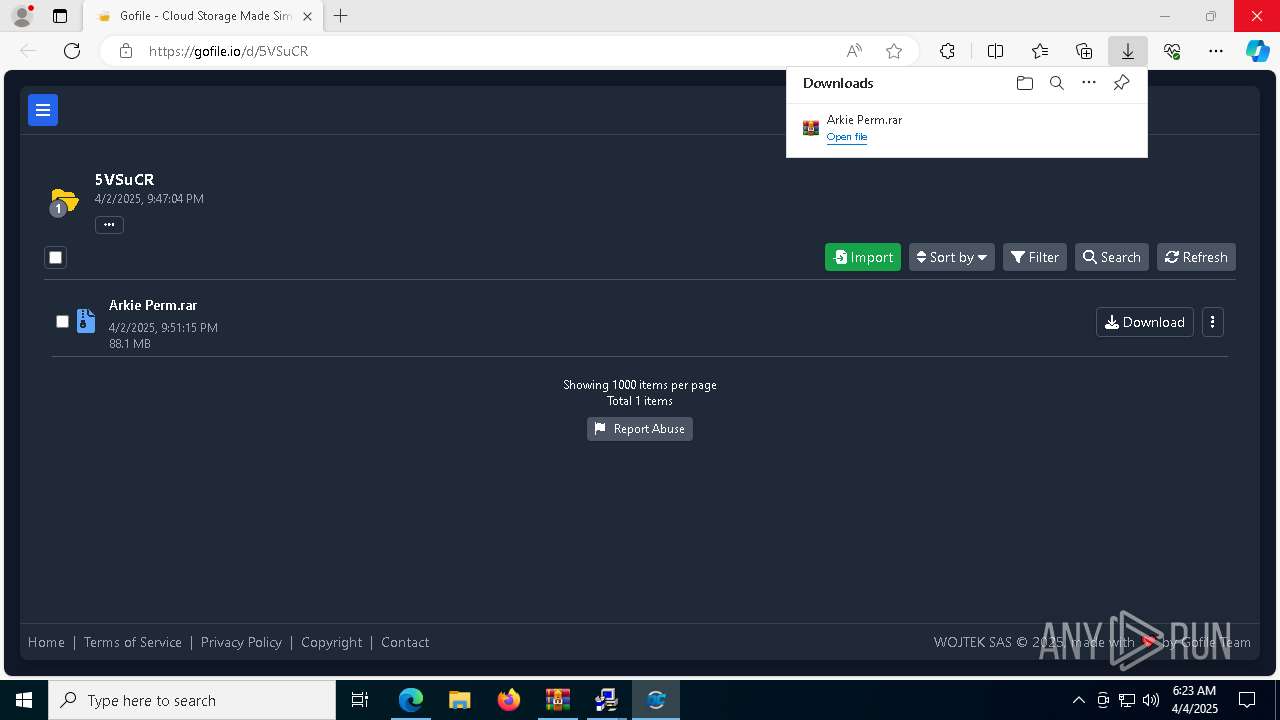Screen dimensions: 1280x720
Task: Click the Arkie Perm.rar file name
Action: (153, 305)
